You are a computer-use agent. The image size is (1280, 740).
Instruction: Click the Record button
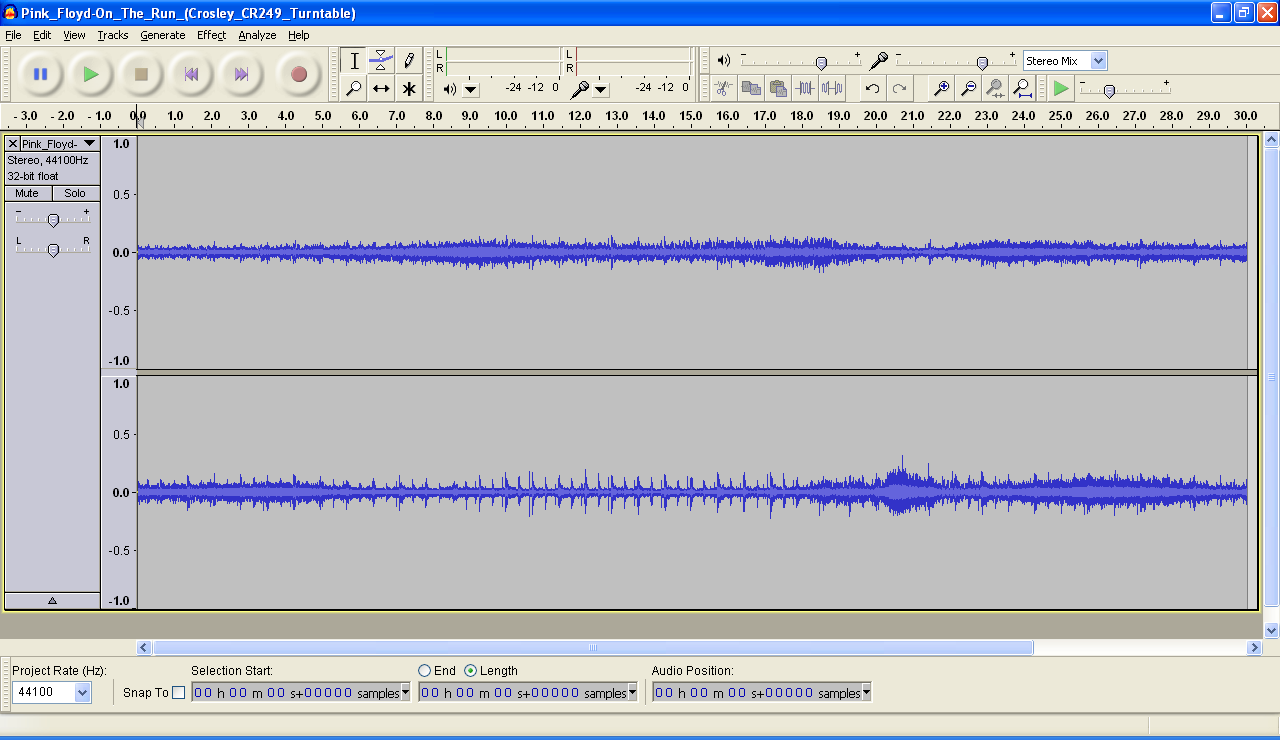(x=298, y=74)
